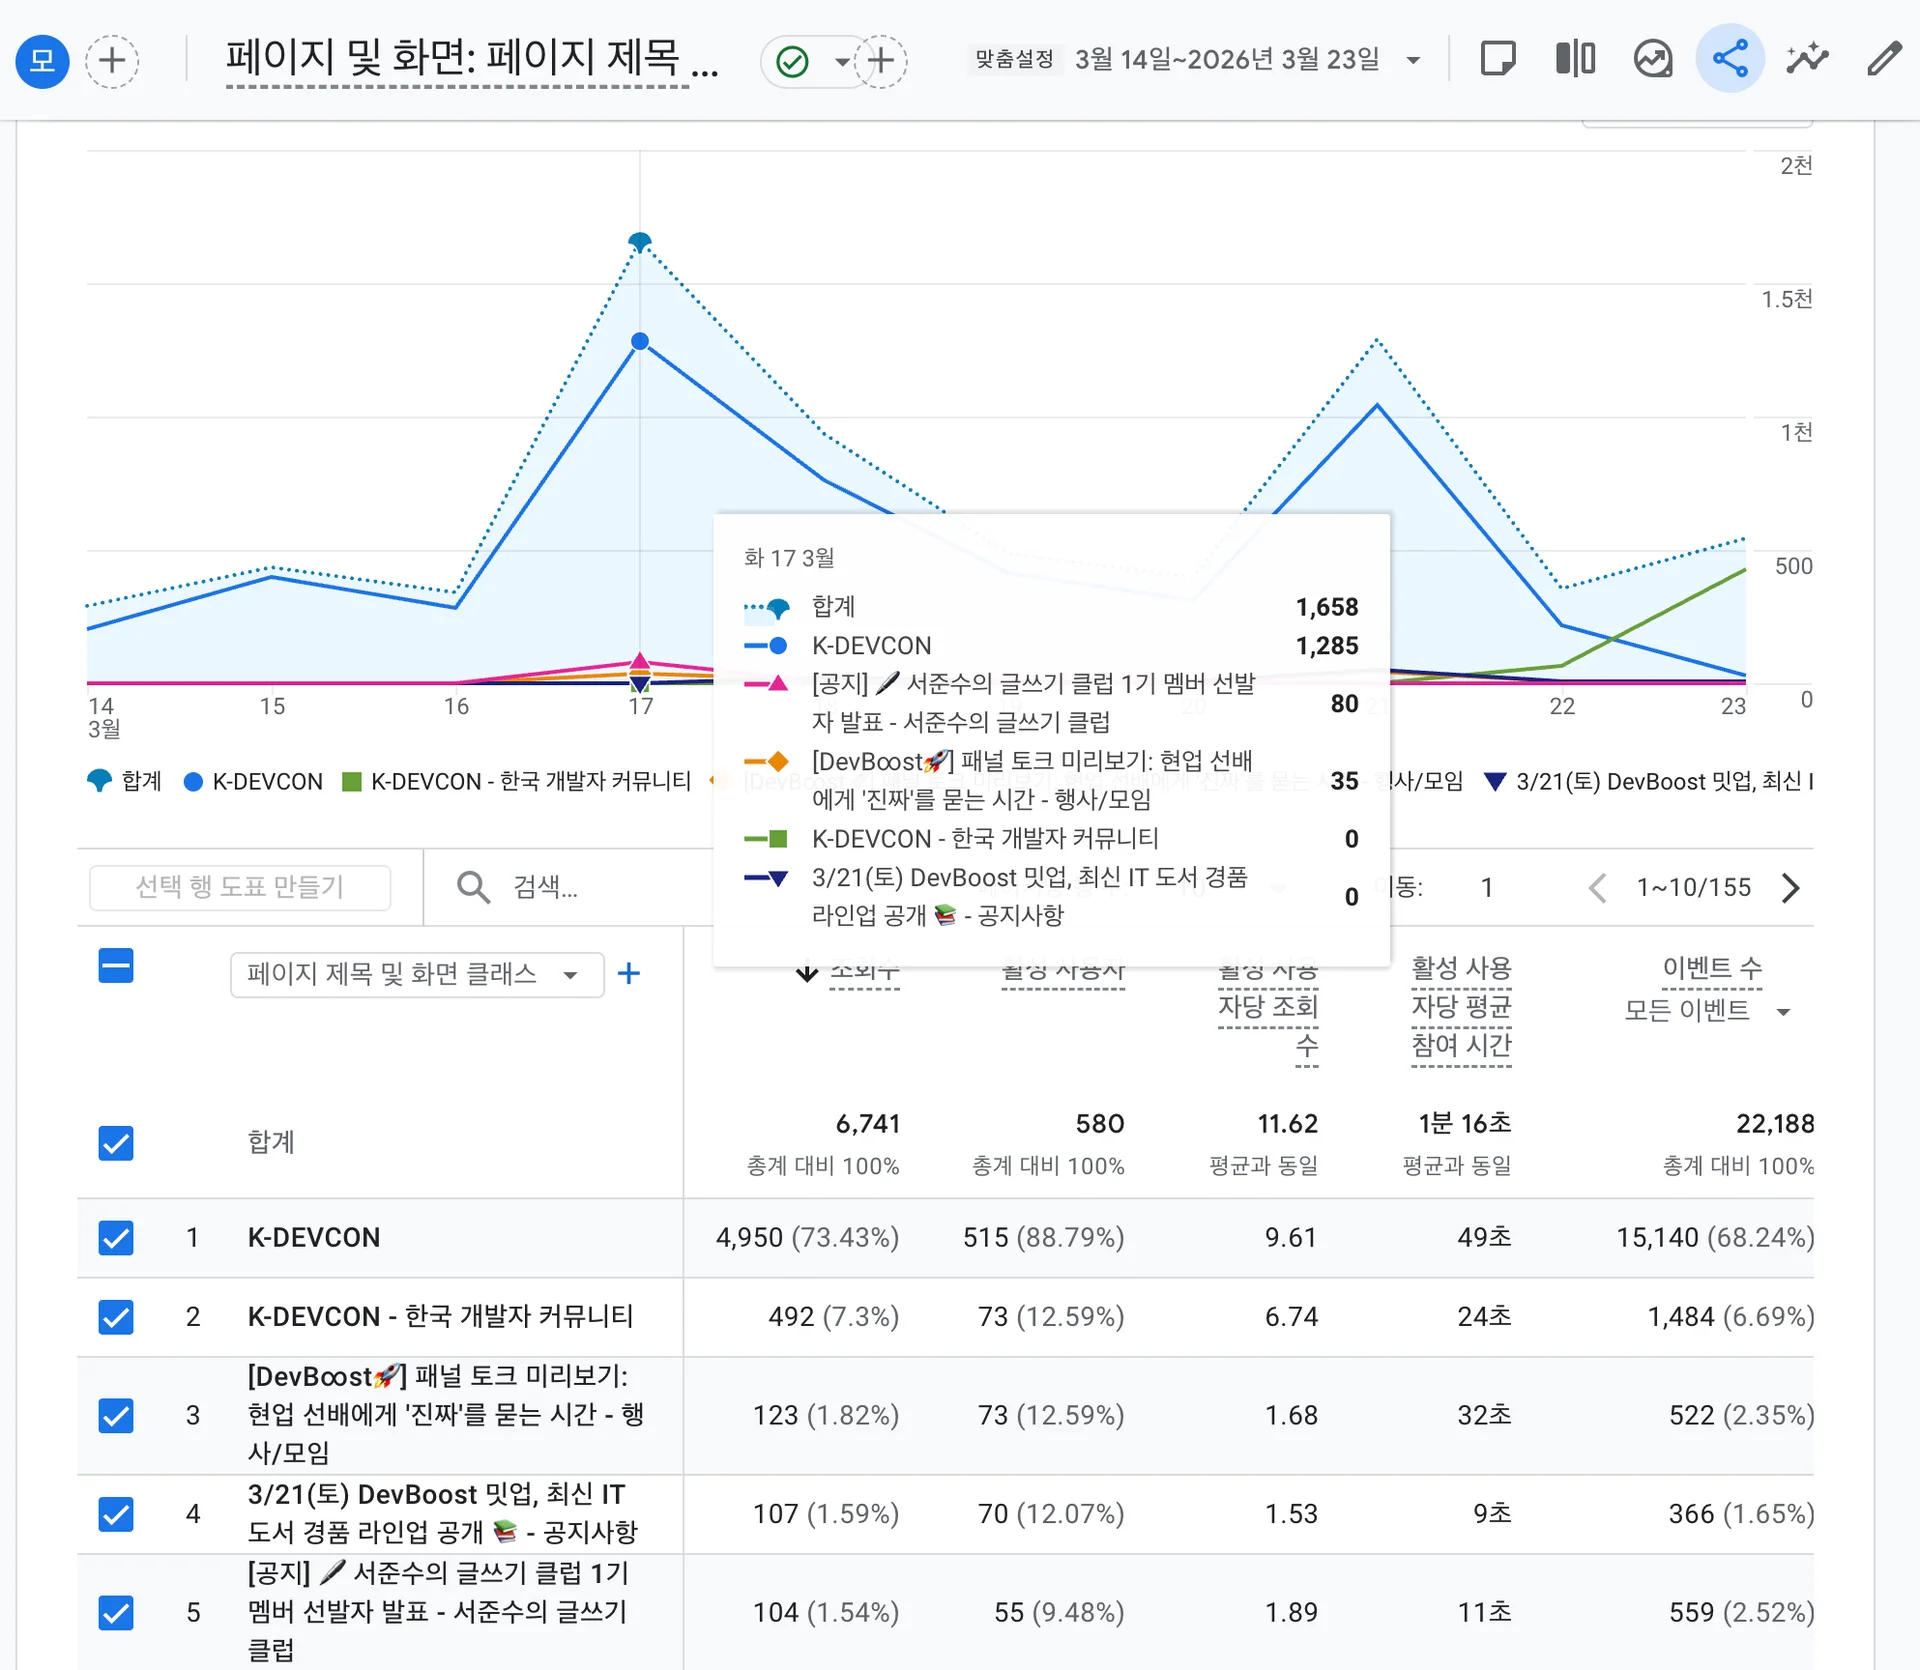1920x1670 pixels.
Task: Uncheck the K-DEVCON row 1 checkbox
Action: (x=116, y=1237)
